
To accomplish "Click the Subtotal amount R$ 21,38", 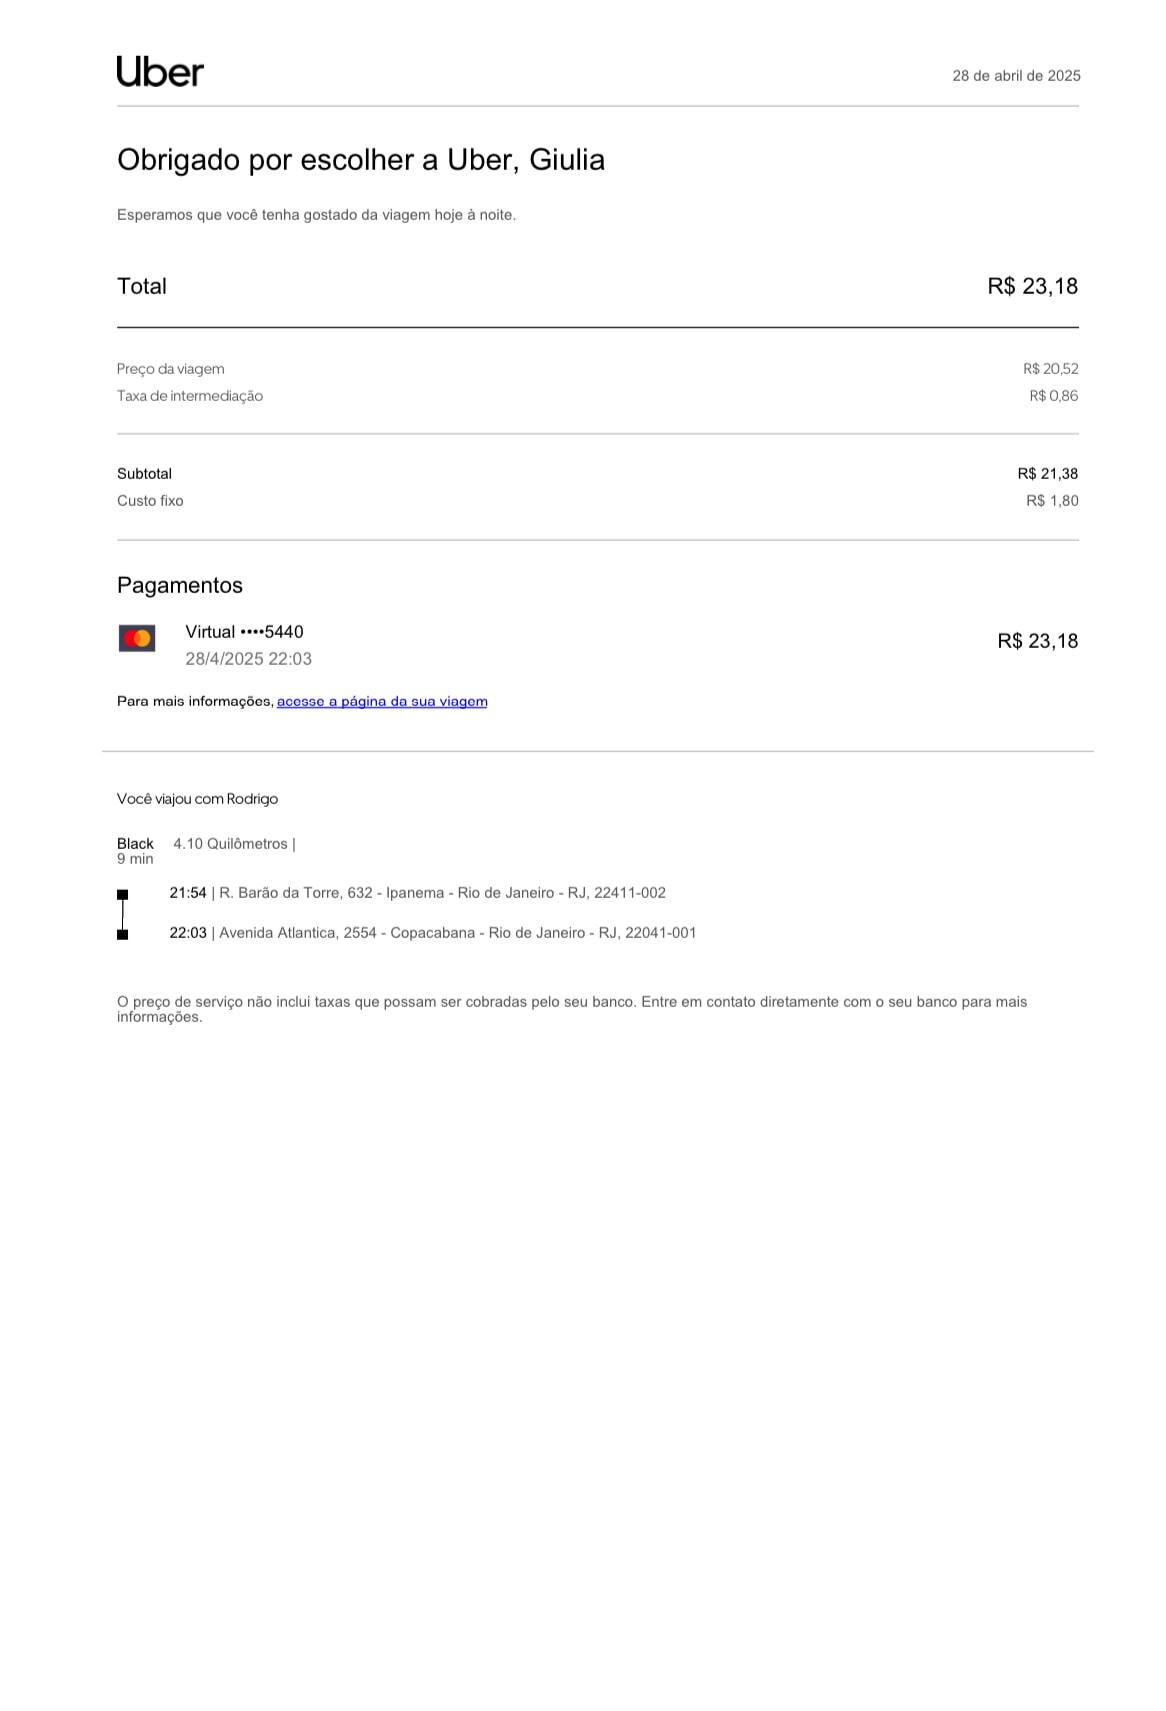I will pos(1047,474).
